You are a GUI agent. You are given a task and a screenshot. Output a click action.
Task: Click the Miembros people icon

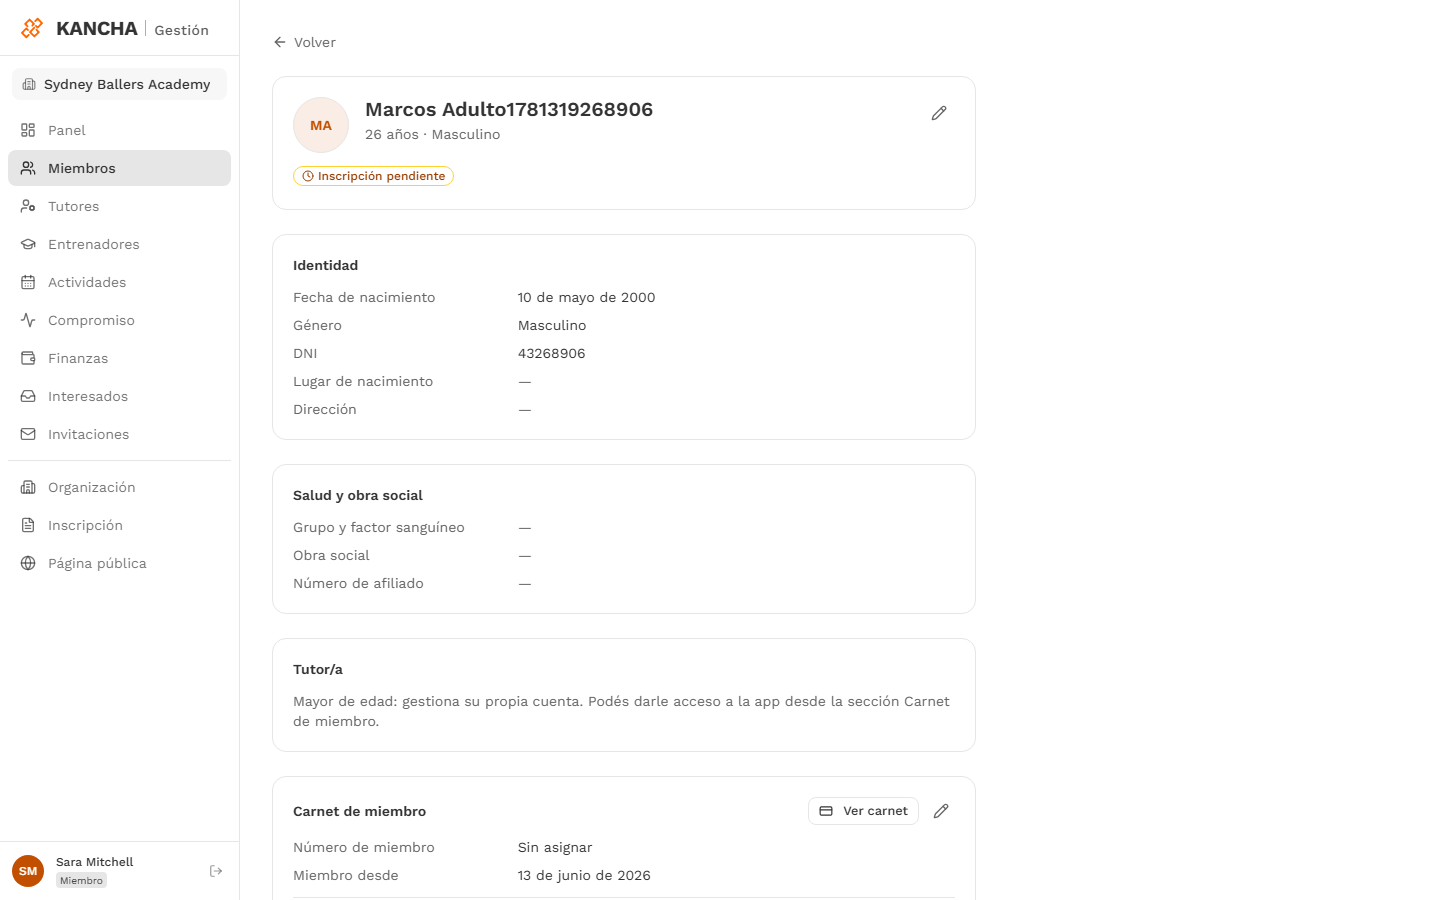tap(28, 168)
